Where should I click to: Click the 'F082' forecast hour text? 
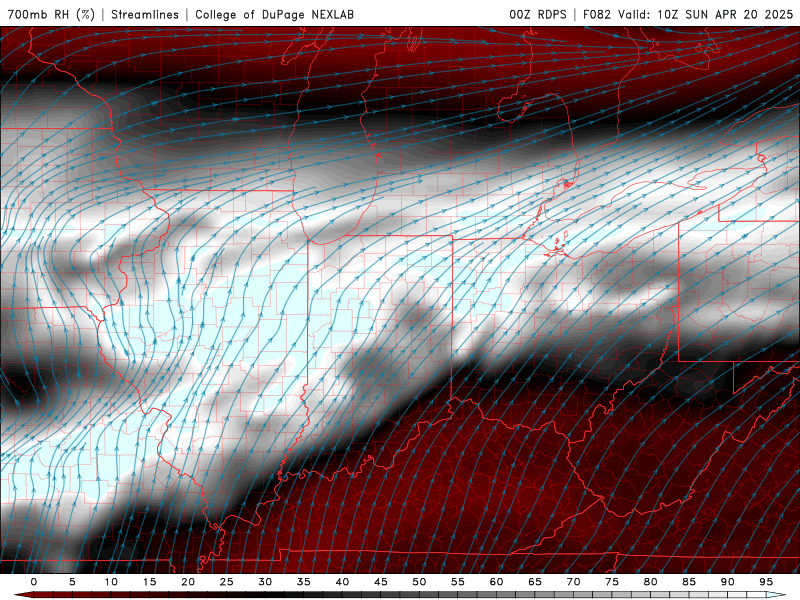tap(597, 14)
